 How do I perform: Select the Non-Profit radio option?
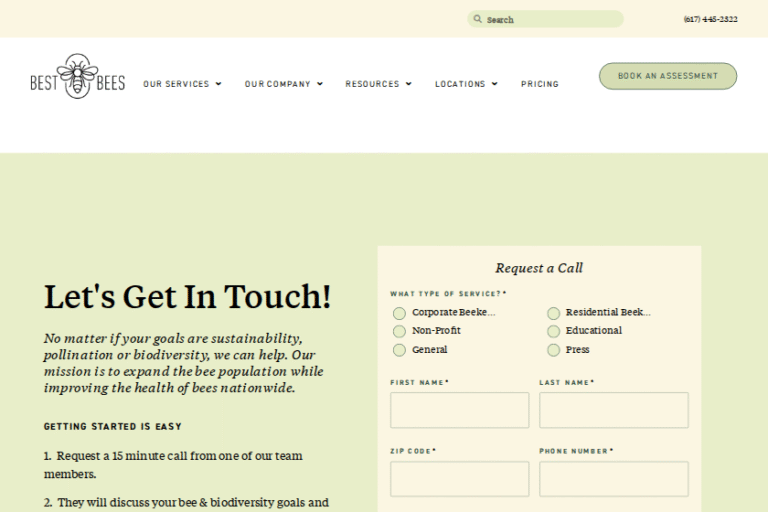point(400,331)
